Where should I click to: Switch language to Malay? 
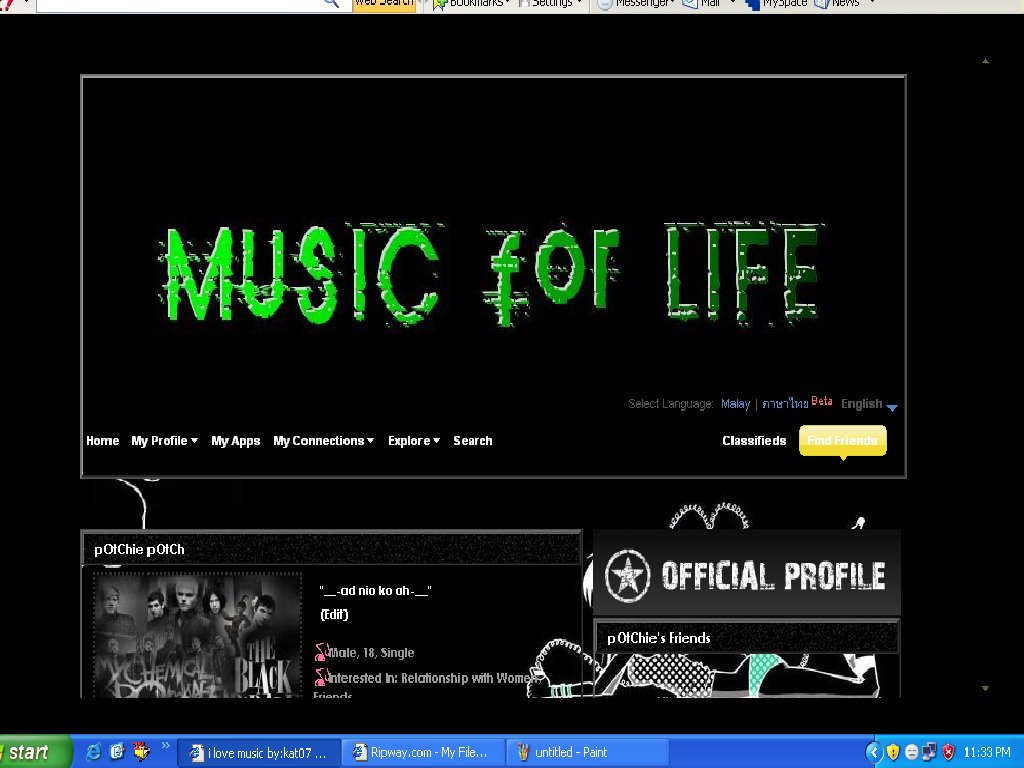point(735,404)
